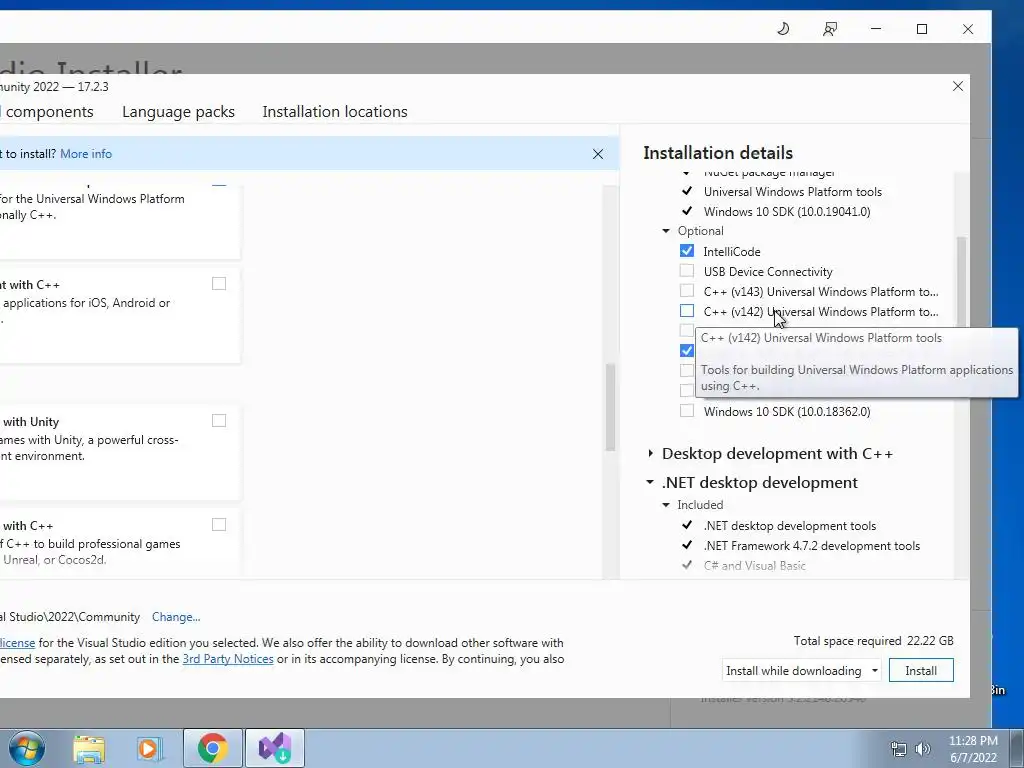Click the Install button
Screen dimensions: 1024x768
pos(921,671)
